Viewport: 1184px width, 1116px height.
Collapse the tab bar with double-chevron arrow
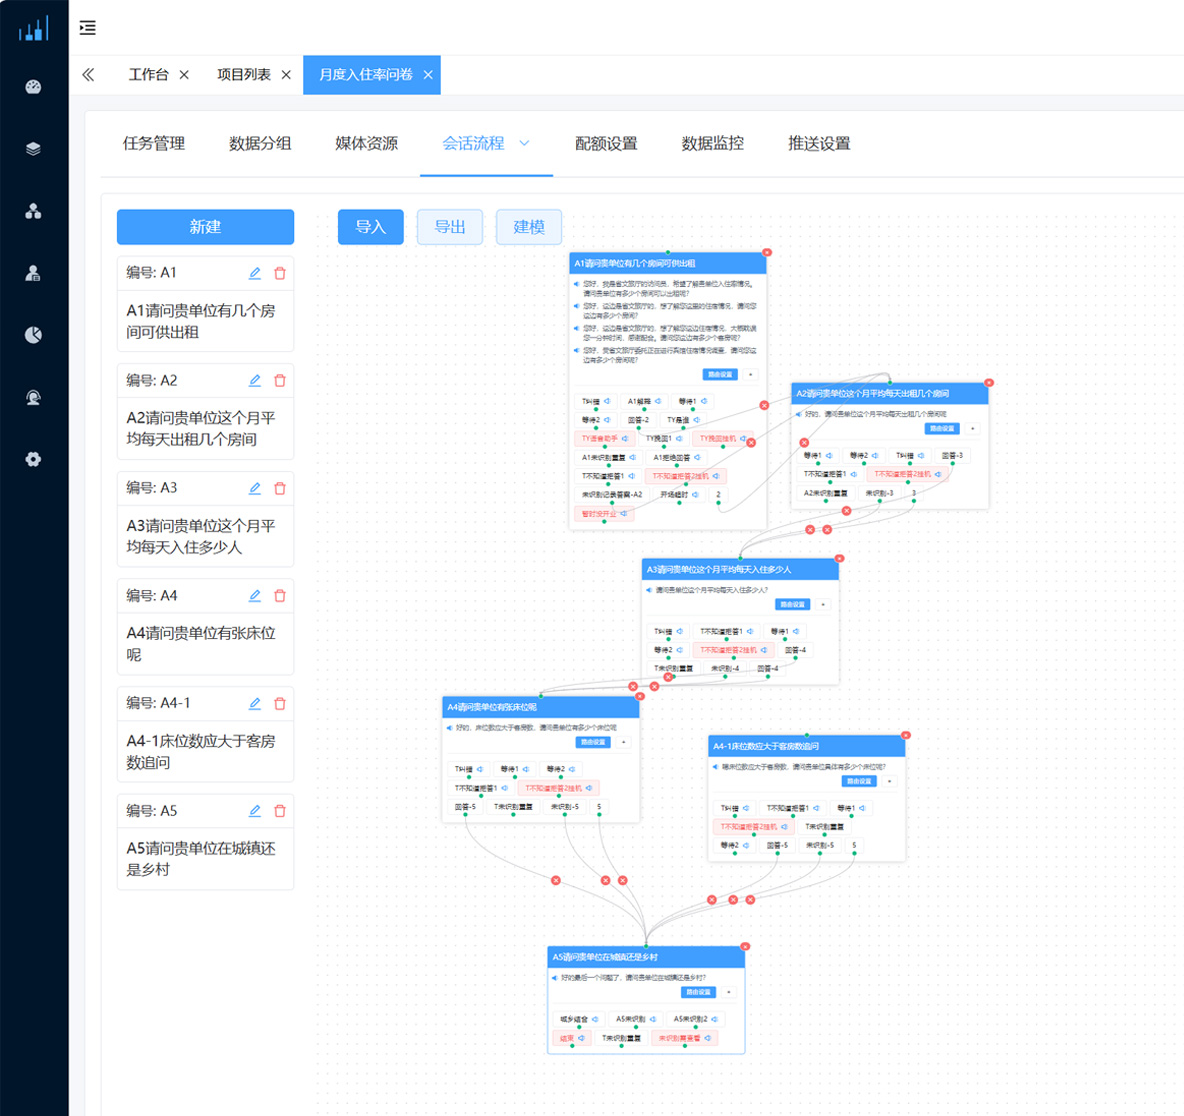(88, 75)
